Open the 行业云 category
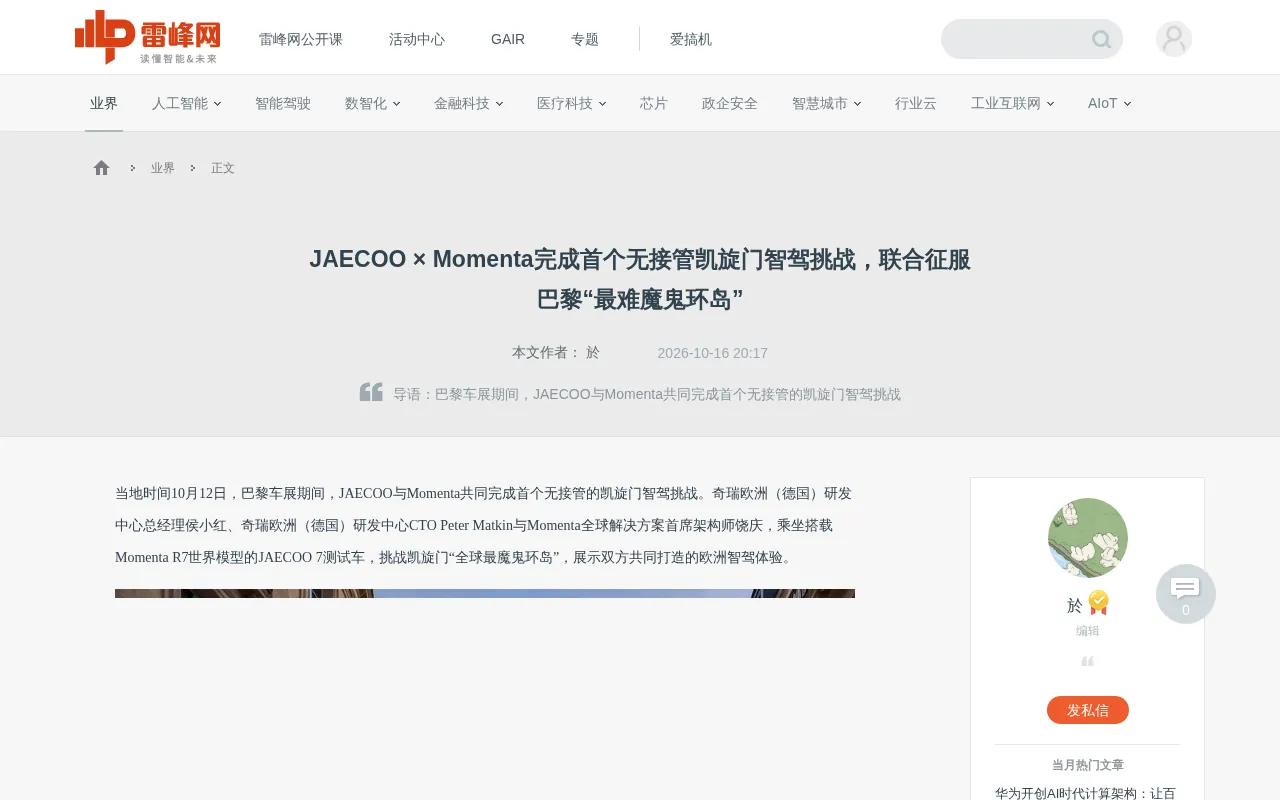 point(916,103)
